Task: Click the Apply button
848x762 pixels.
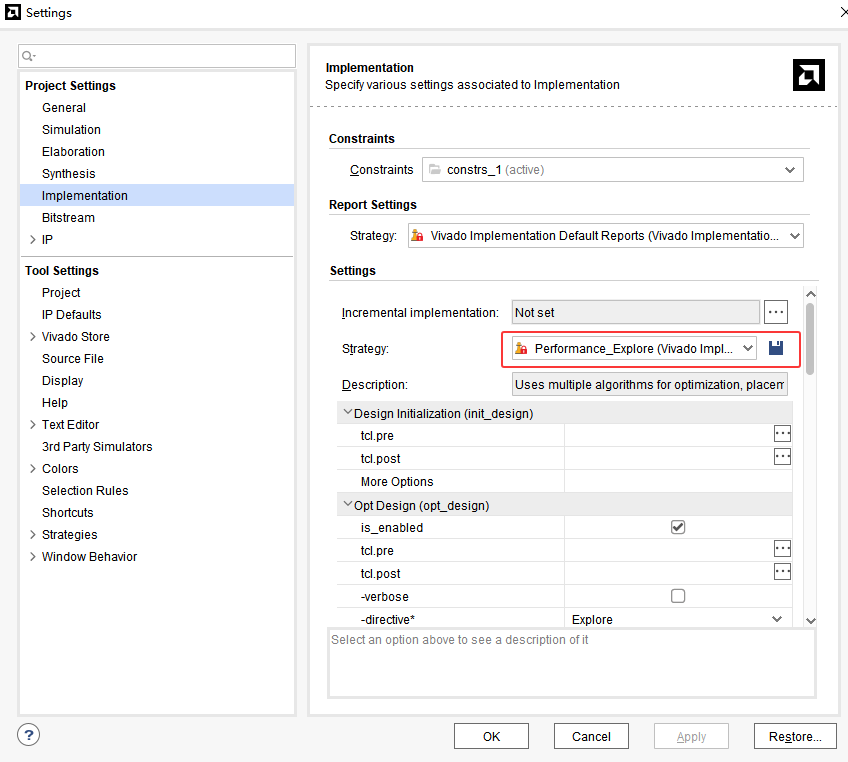Action: tap(691, 737)
